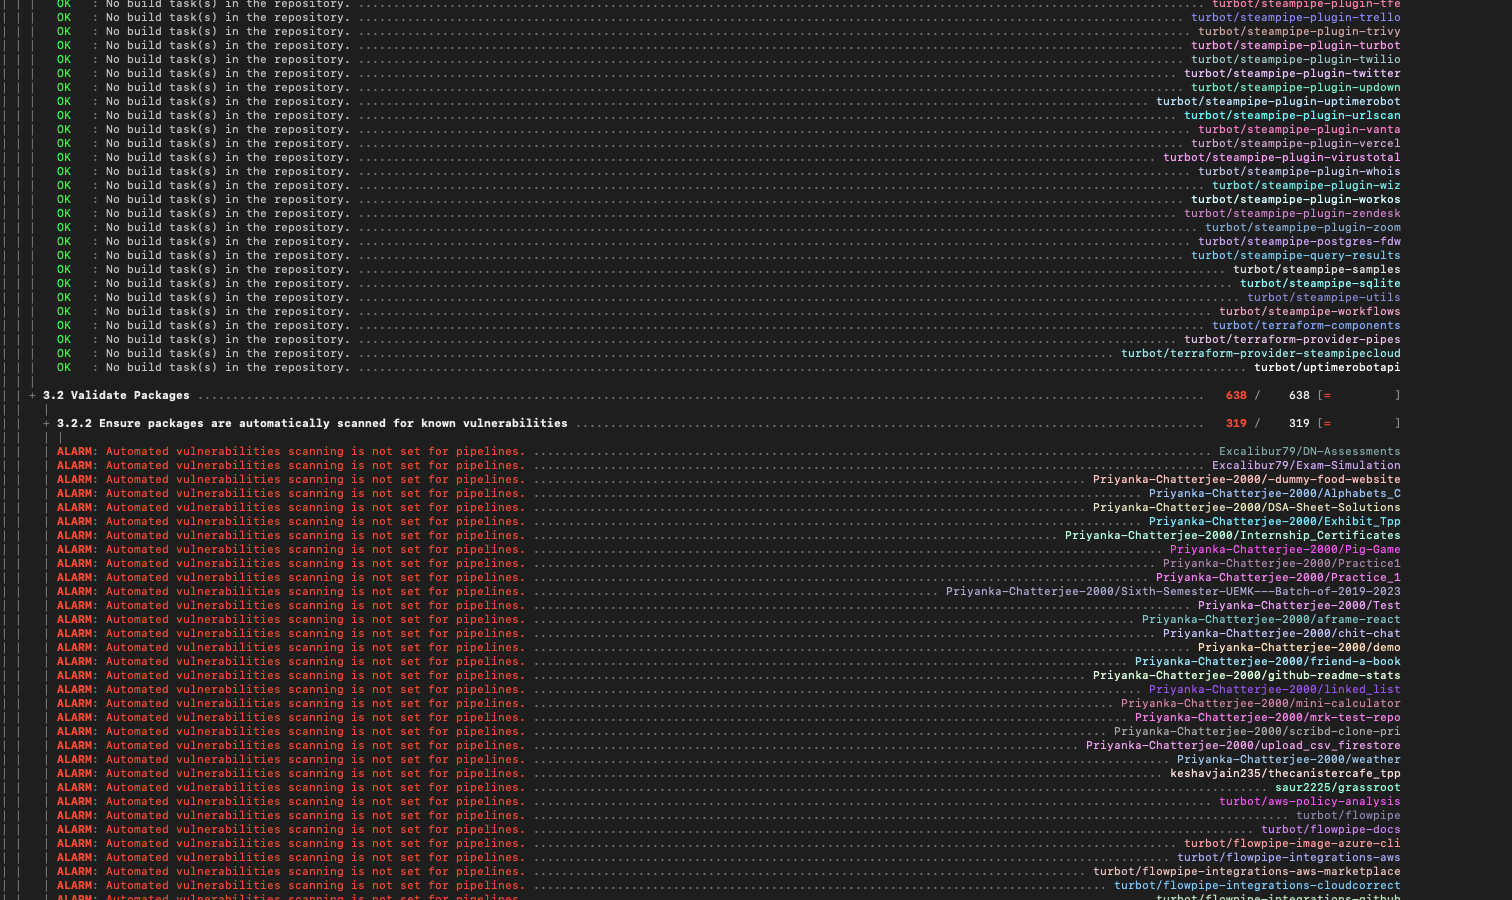Screen dimensions: 1512x900
Task: Click Priyanka-Chatterjee-2000/-dummy-food-website repository name
Action: point(1247,480)
